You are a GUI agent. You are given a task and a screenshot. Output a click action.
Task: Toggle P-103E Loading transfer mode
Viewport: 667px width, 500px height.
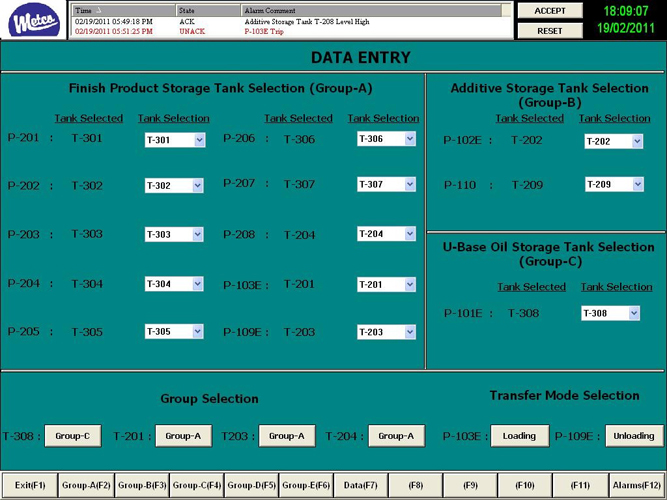click(x=519, y=436)
